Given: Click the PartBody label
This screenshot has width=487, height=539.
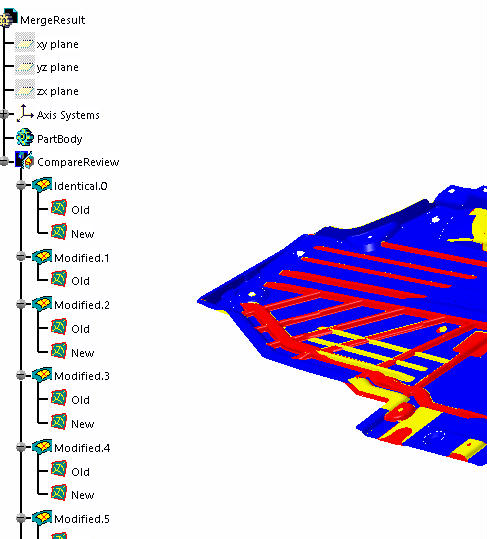Looking at the screenshot, I should click(60, 139).
